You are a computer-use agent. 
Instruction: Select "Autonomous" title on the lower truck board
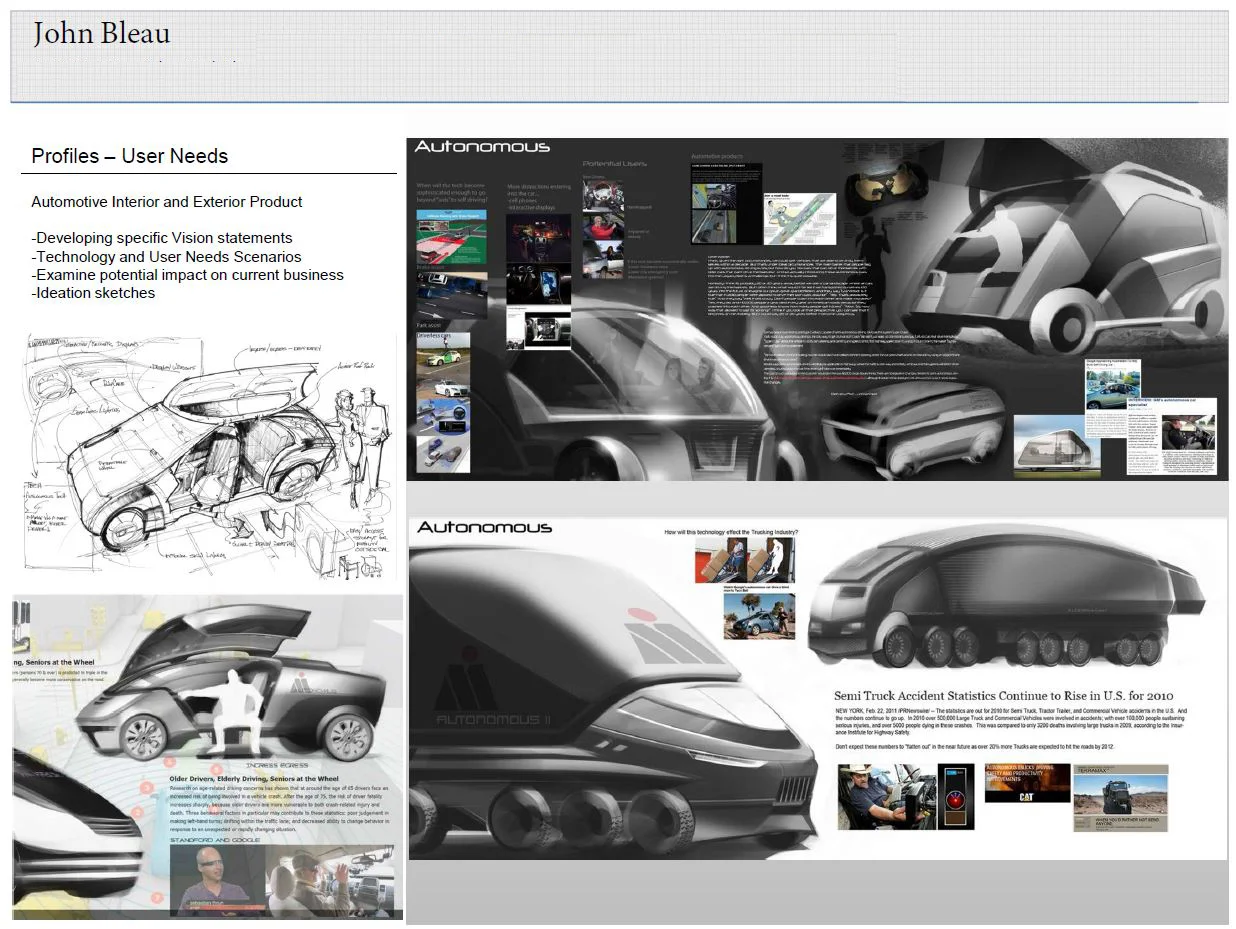(x=484, y=527)
